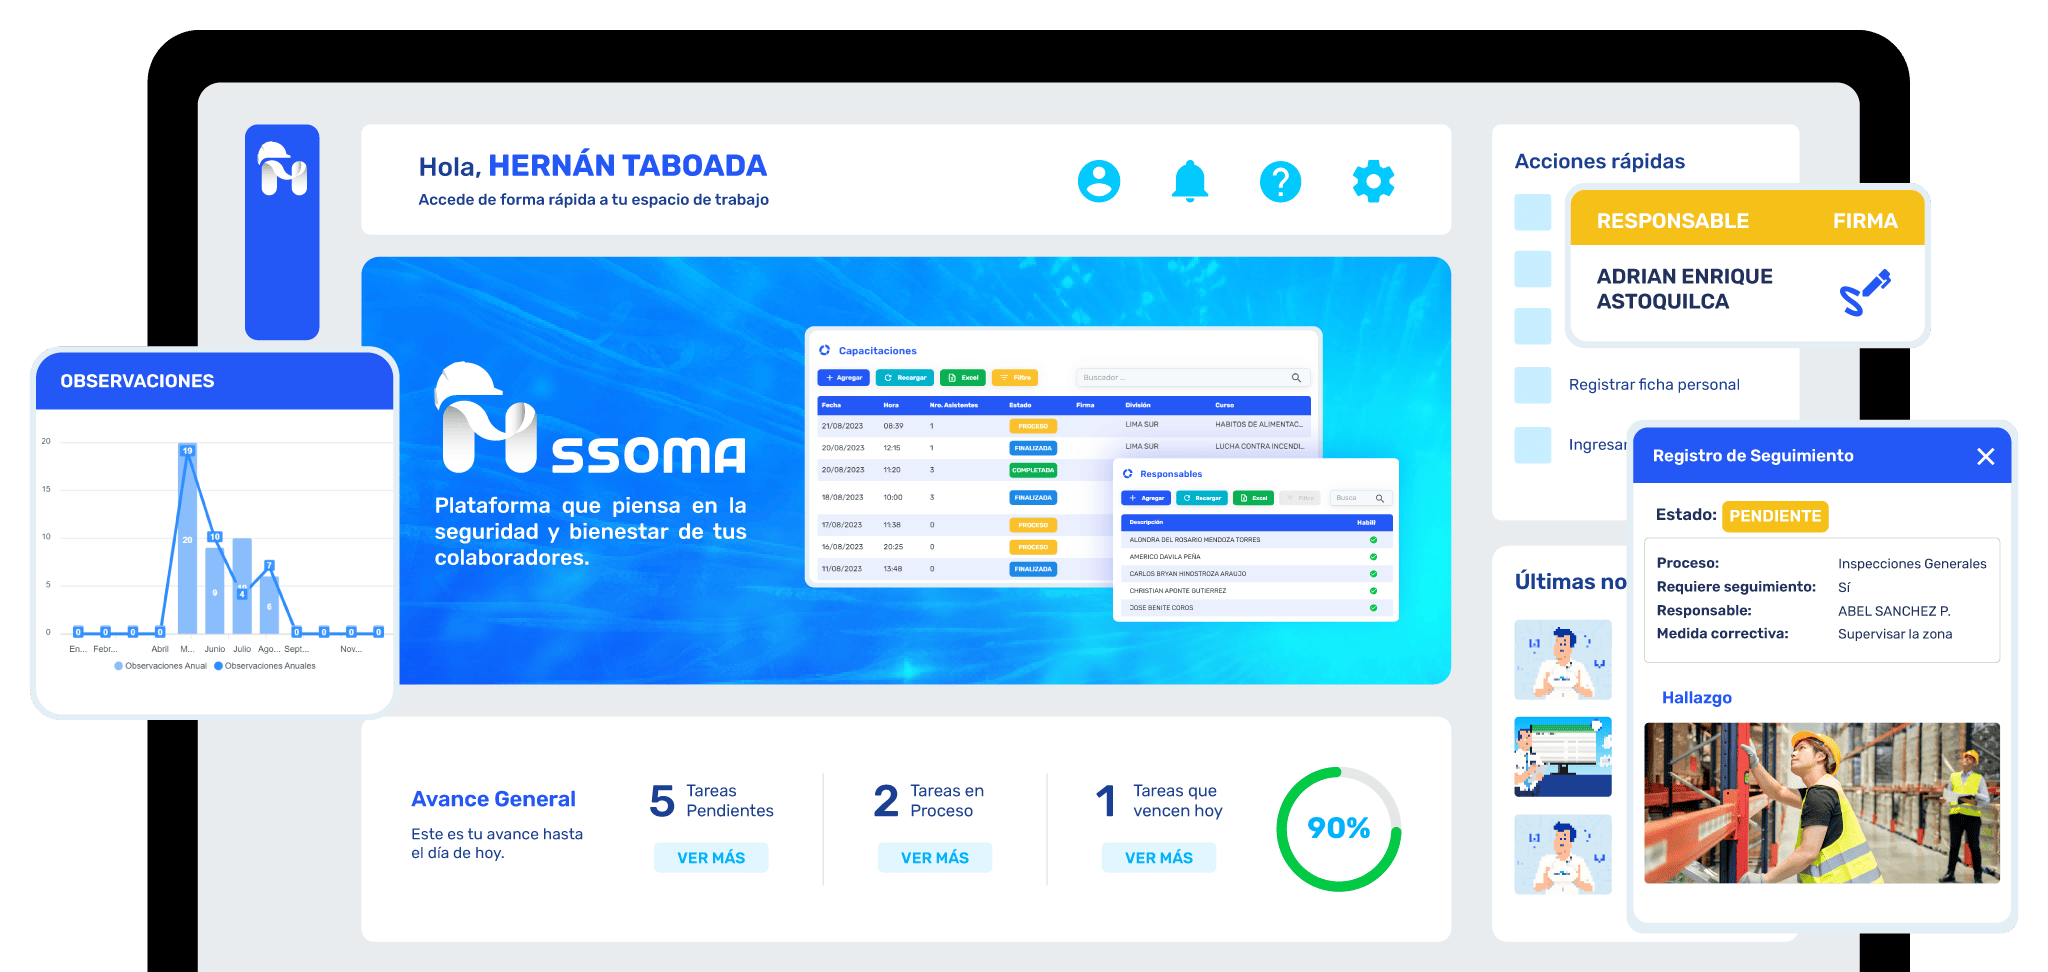This screenshot has width=2048, height=972.
Task: Open third notification thumbnail under Últimas
Action: click(x=1563, y=855)
